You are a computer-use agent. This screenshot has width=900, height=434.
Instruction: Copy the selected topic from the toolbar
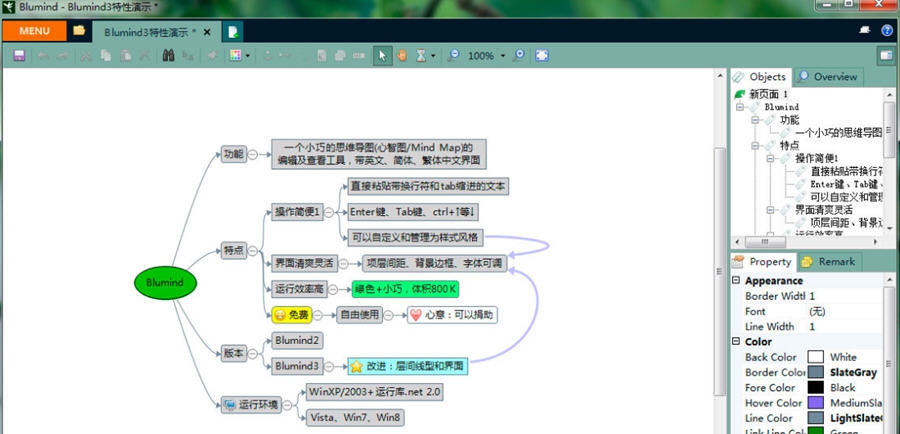[106, 56]
